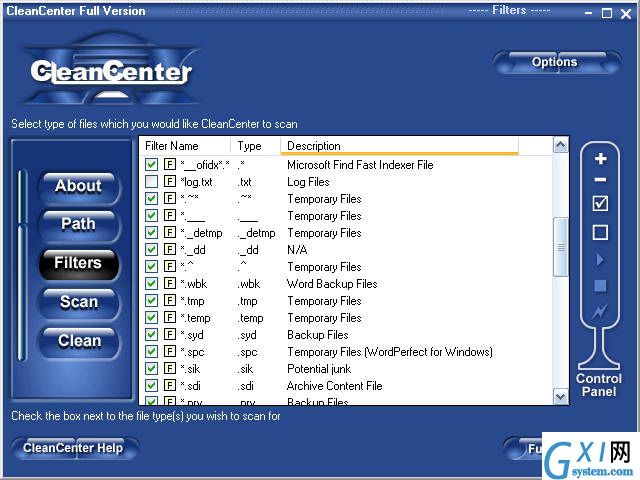Open the Clean section
Viewport: 640px width, 480px height.
point(78,342)
